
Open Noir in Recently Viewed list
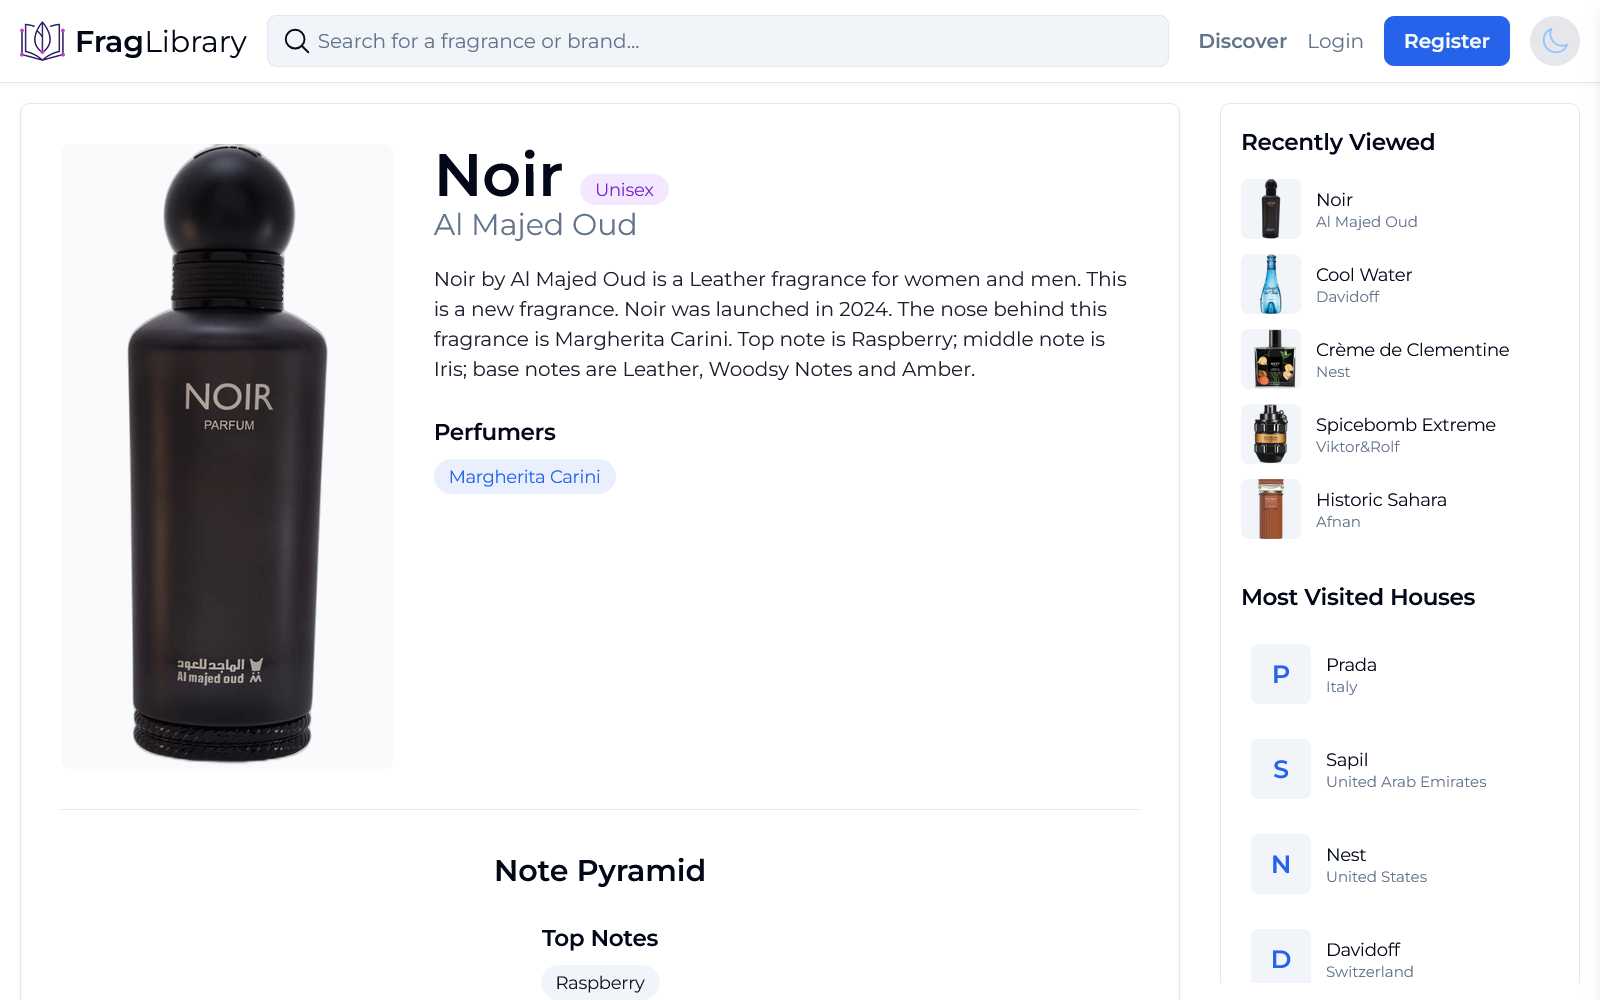coord(1334,200)
